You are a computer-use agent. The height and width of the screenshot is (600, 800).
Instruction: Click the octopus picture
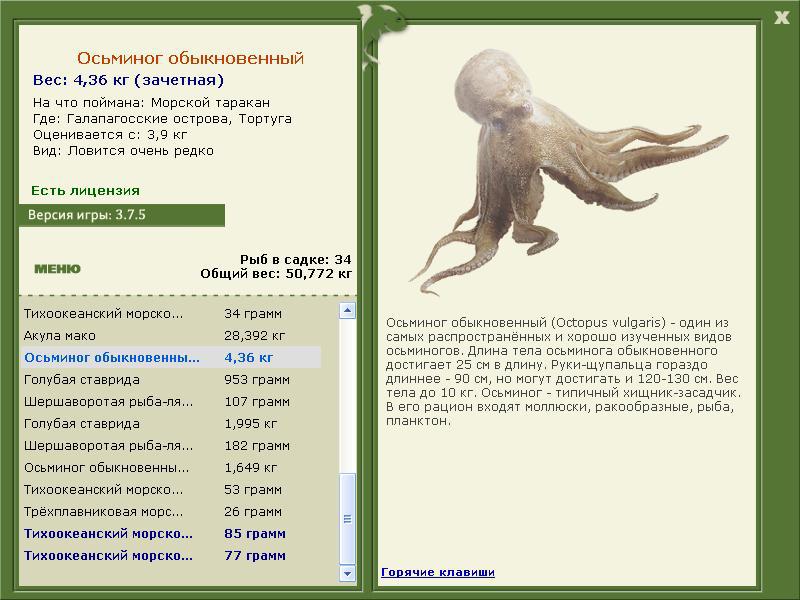pos(567,172)
